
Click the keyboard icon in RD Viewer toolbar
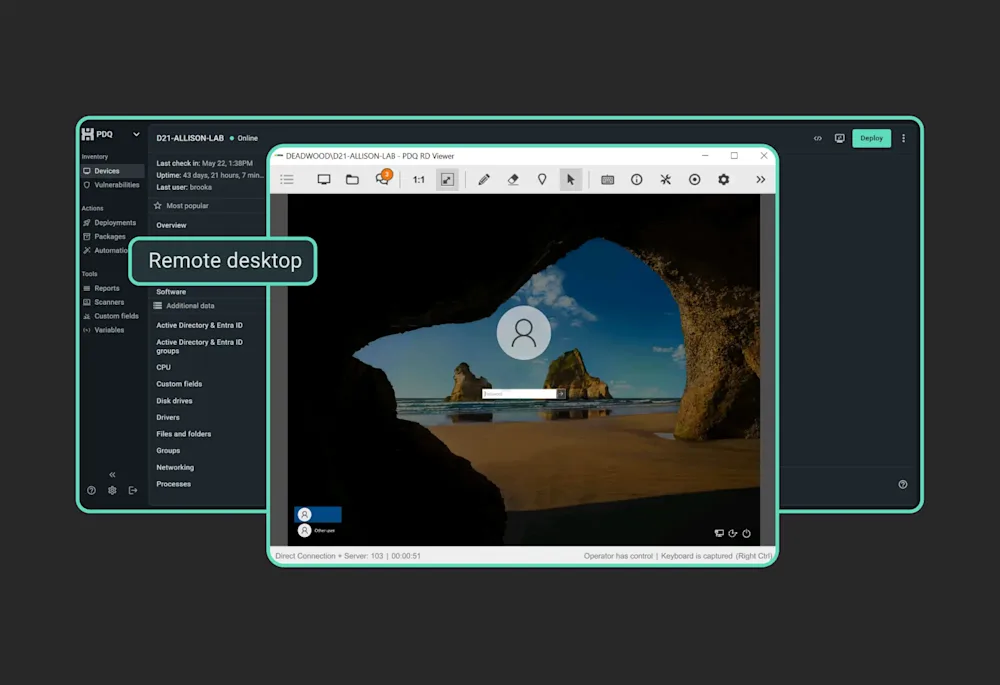click(608, 180)
